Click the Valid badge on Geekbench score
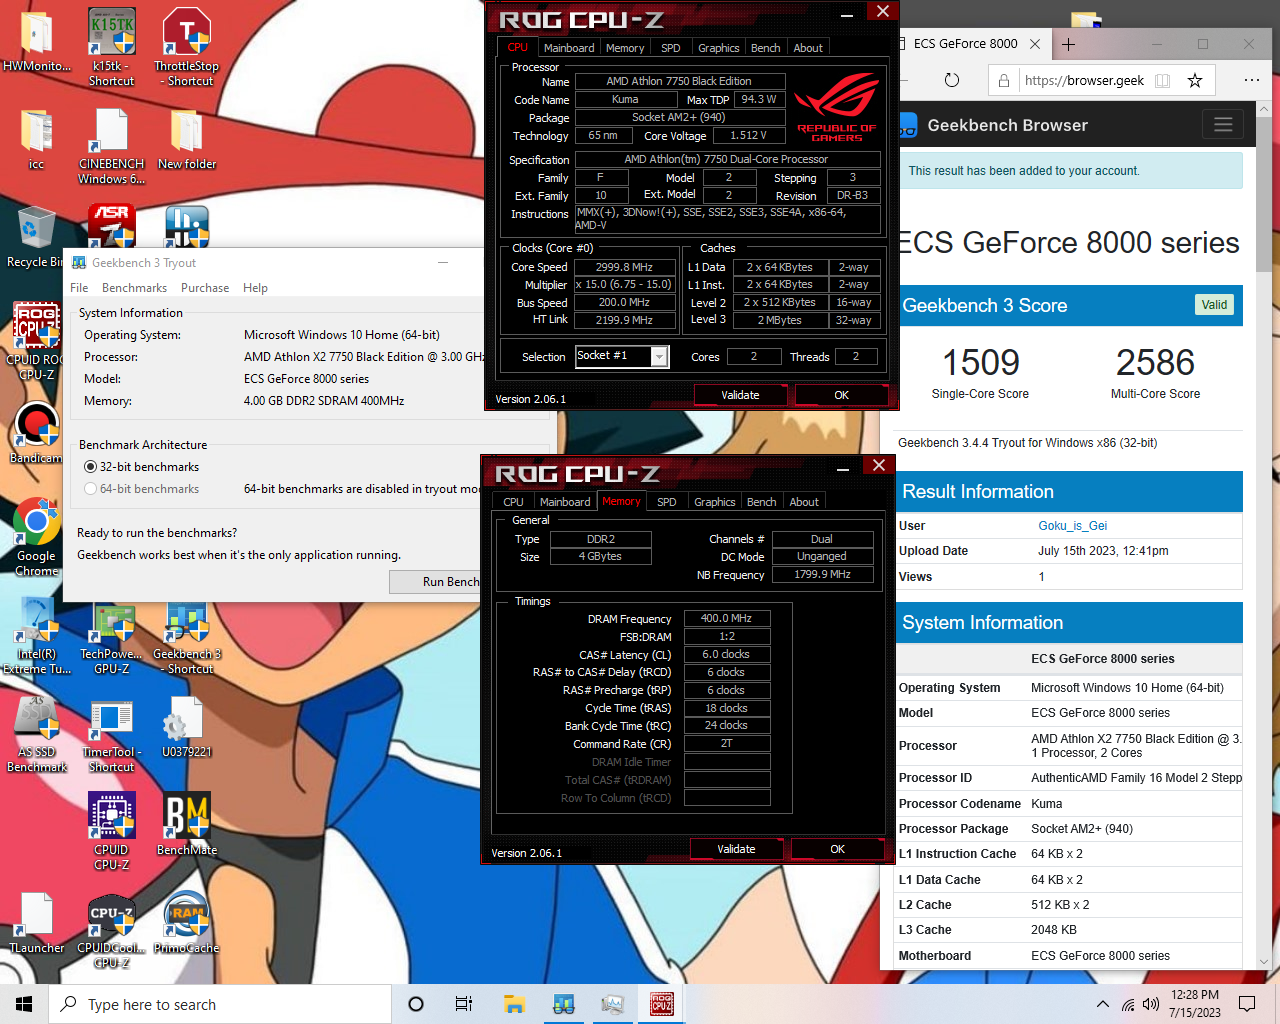1280x1024 pixels. coord(1214,305)
